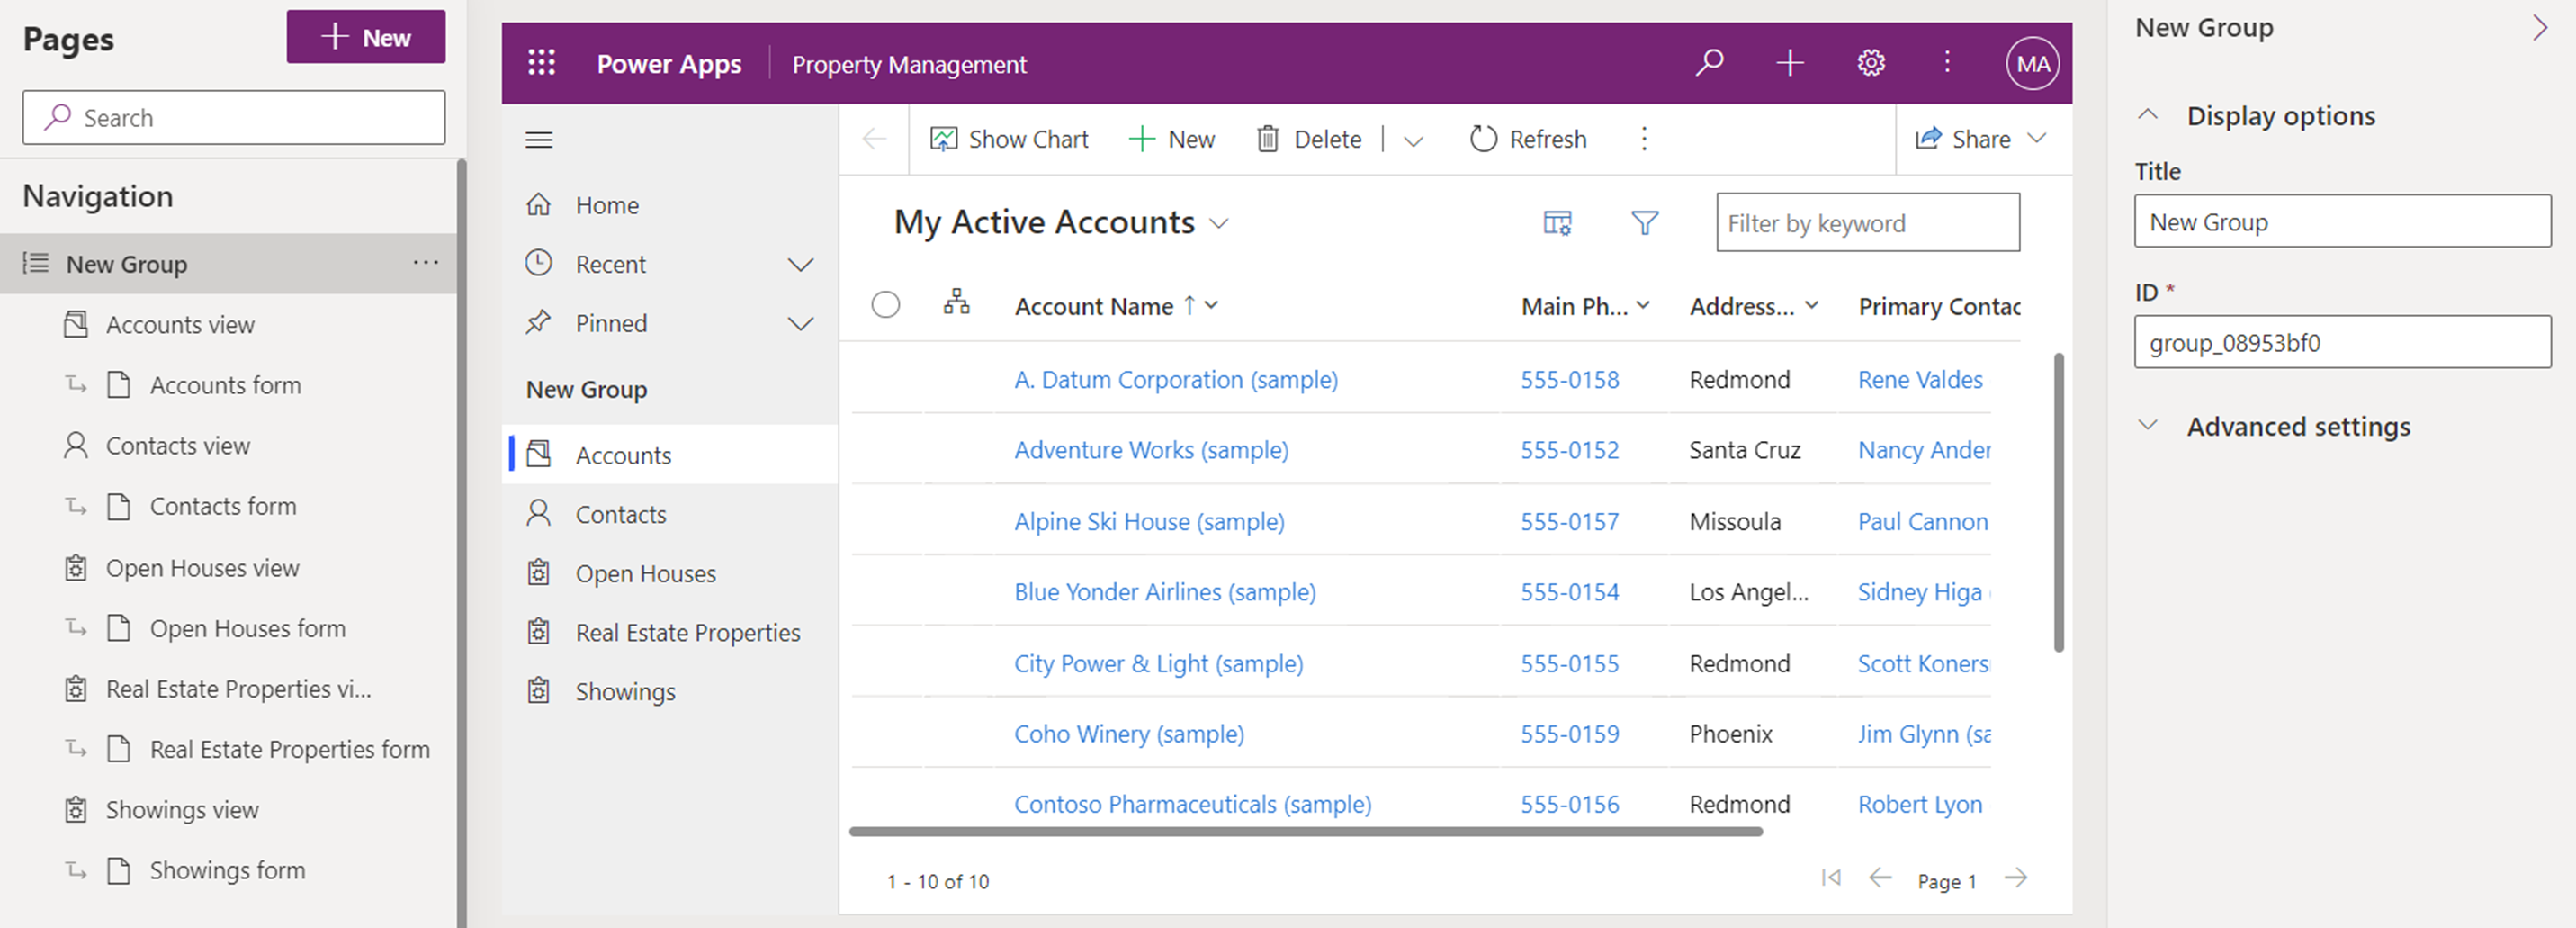Screen dimensions: 2576x928
Task: Click the hierarchy icon column header
Action: point(956,303)
